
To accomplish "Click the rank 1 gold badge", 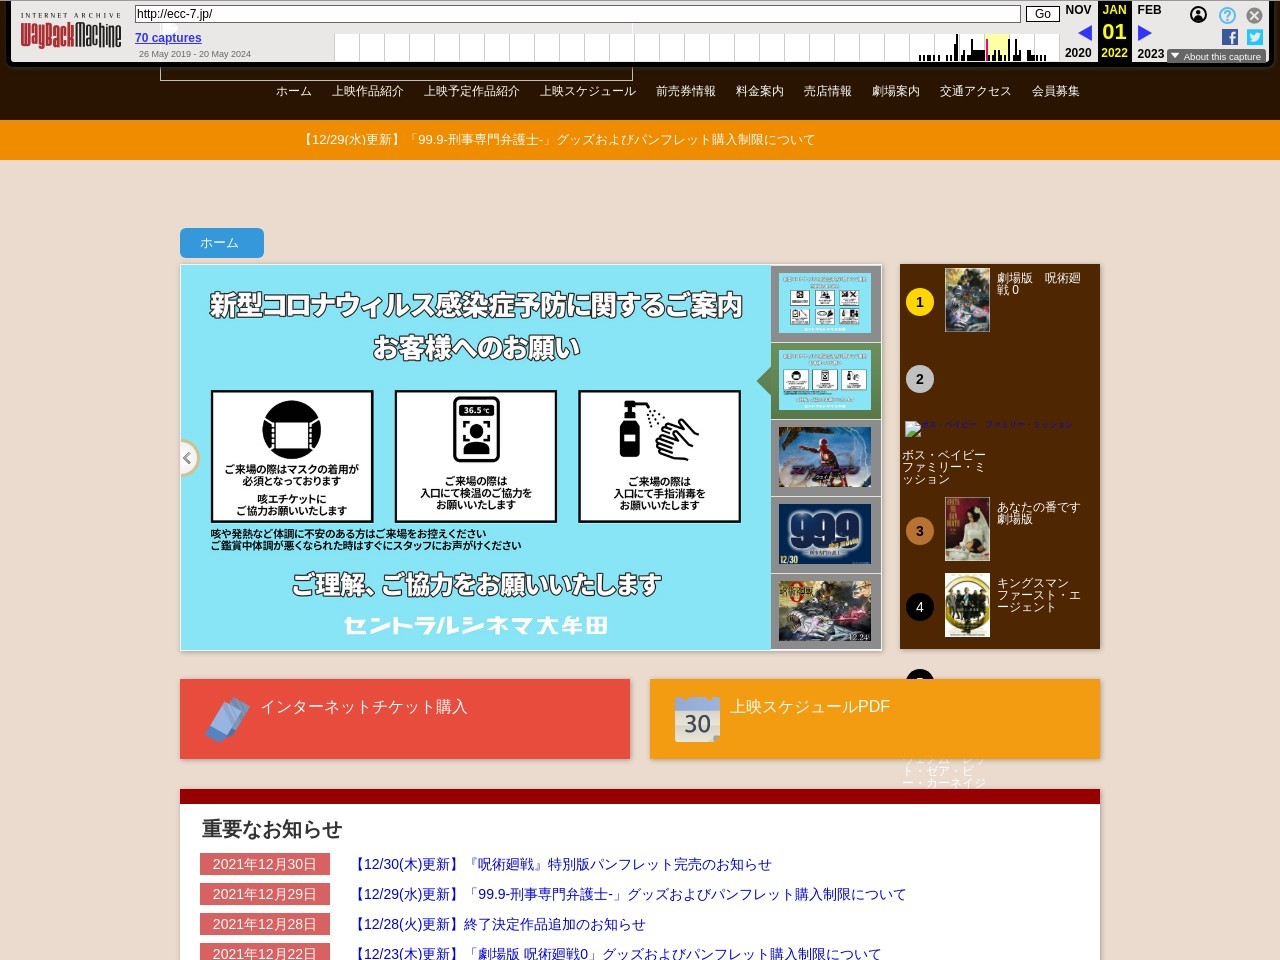I will [x=920, y=302].
